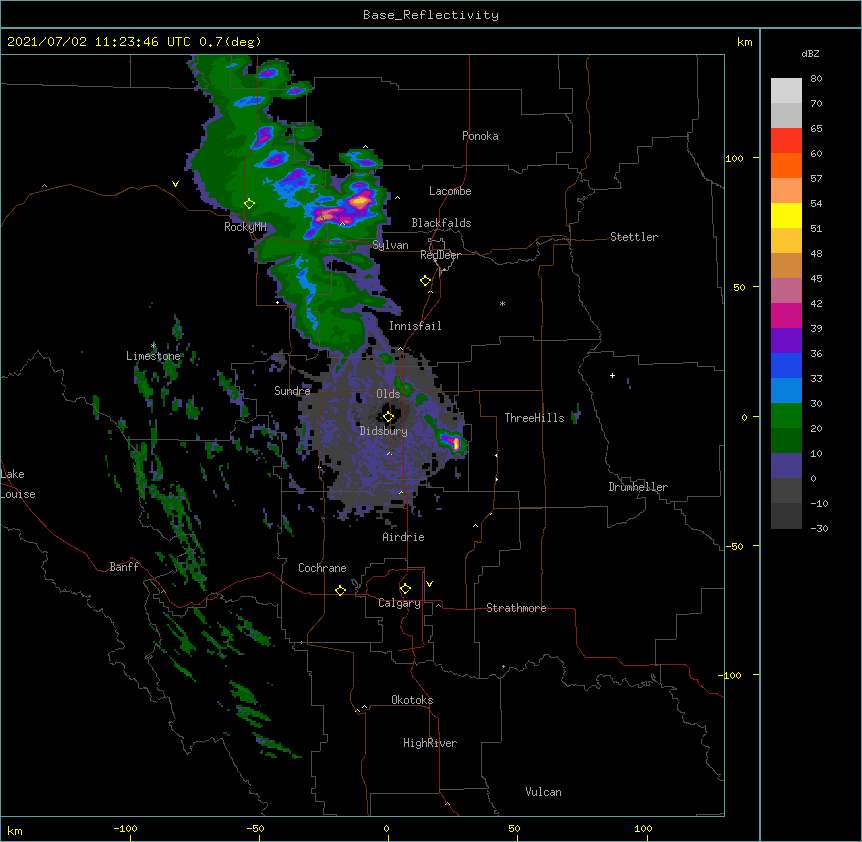Image resolution: width=862 pixels, height=842 pixels.
Task: Click the yellow V marker east of Calgary
Action: [429, 584]
